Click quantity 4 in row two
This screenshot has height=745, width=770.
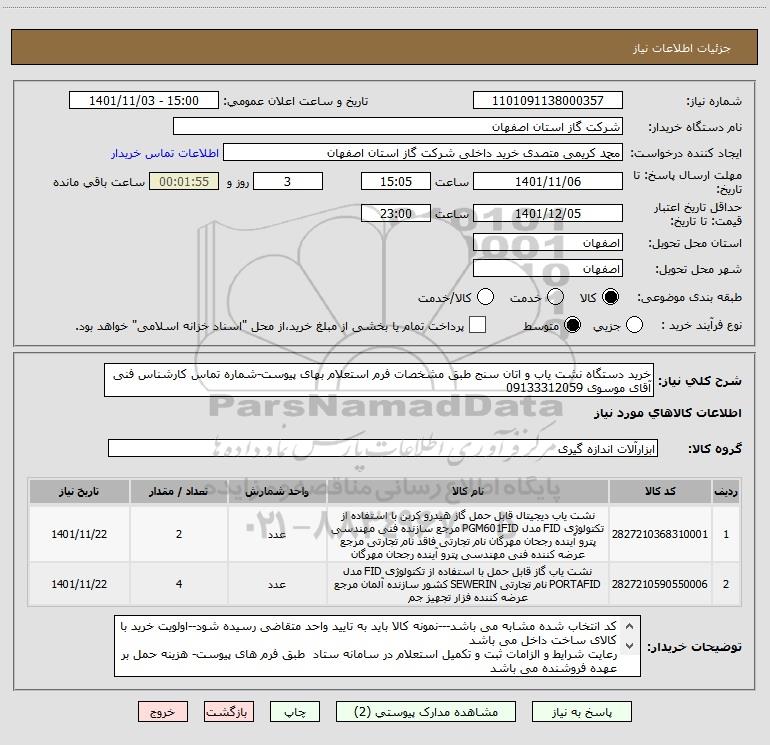179,584
